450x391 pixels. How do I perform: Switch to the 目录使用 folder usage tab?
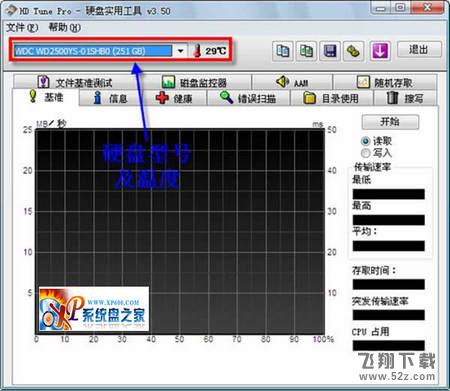[x=332, y=98]
